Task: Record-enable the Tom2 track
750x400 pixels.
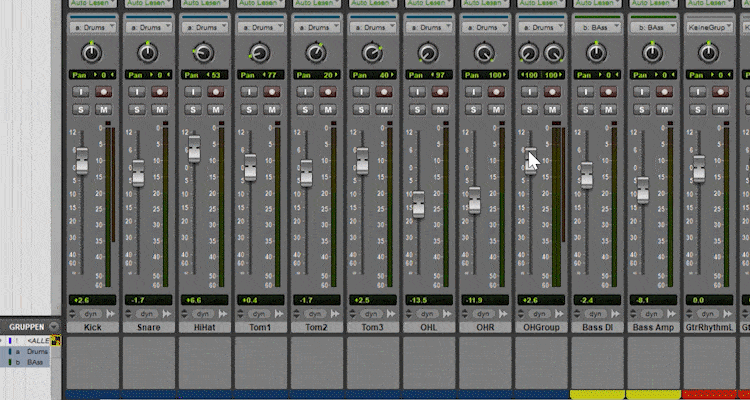Action: pyautogui.click(x=328, y=92)
